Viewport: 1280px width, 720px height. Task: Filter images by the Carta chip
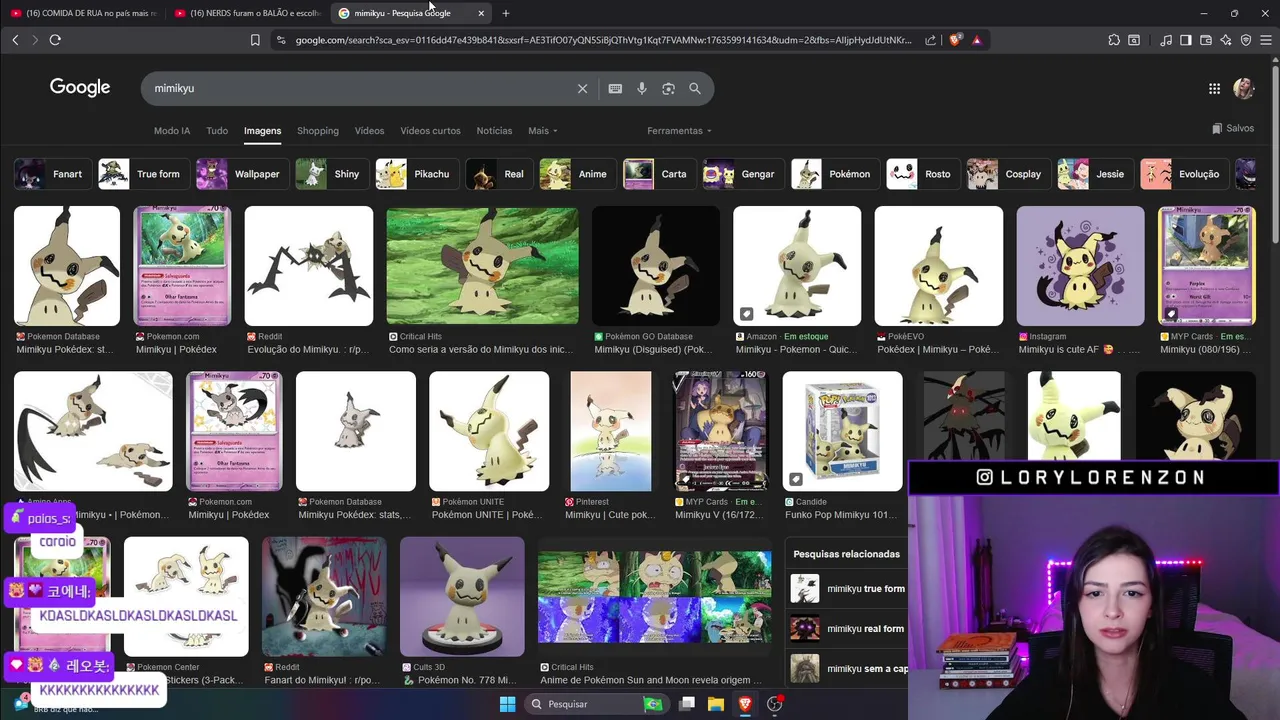658,174
